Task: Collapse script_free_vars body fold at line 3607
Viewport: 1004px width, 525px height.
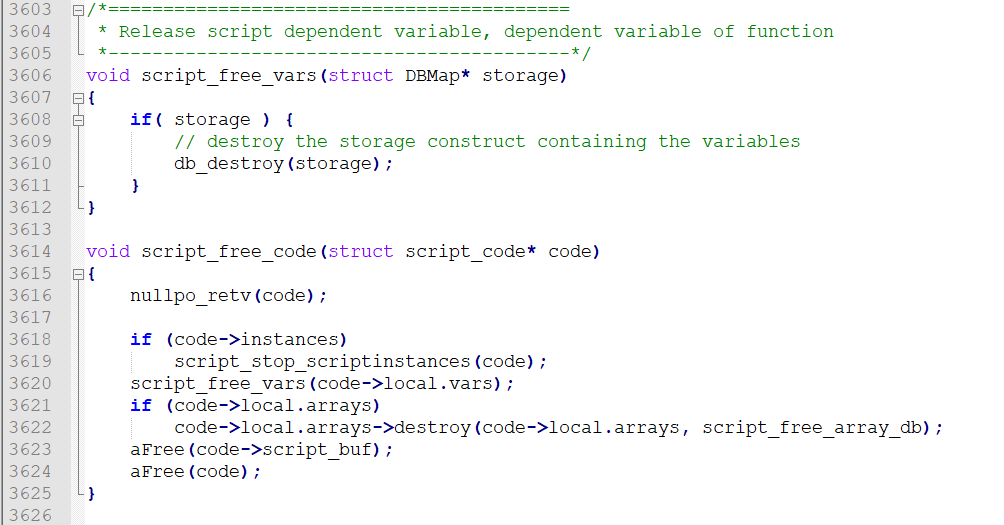Action: 78,98
